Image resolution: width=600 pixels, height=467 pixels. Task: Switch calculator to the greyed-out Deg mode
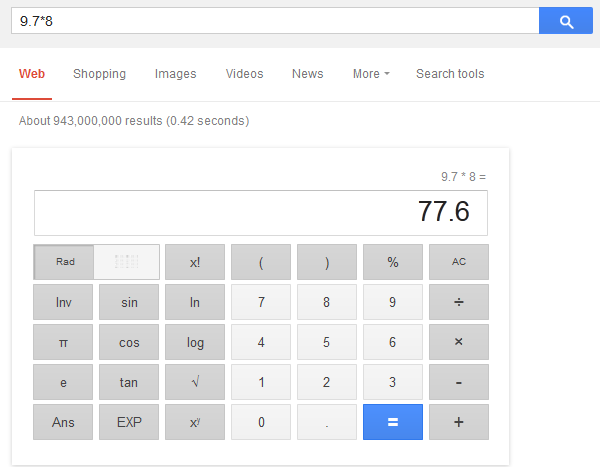coord(127,262)
